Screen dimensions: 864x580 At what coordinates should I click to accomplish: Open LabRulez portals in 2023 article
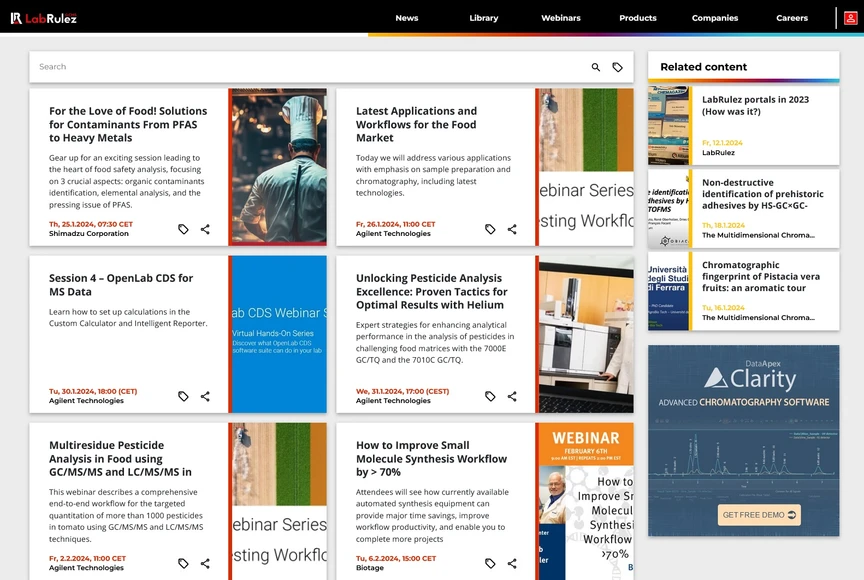pos(755,105)
